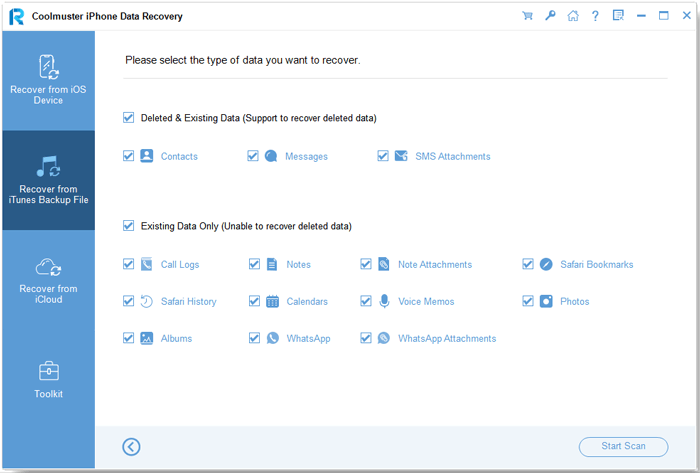Select Recover from iCloud tab

[x=48, y=279]
